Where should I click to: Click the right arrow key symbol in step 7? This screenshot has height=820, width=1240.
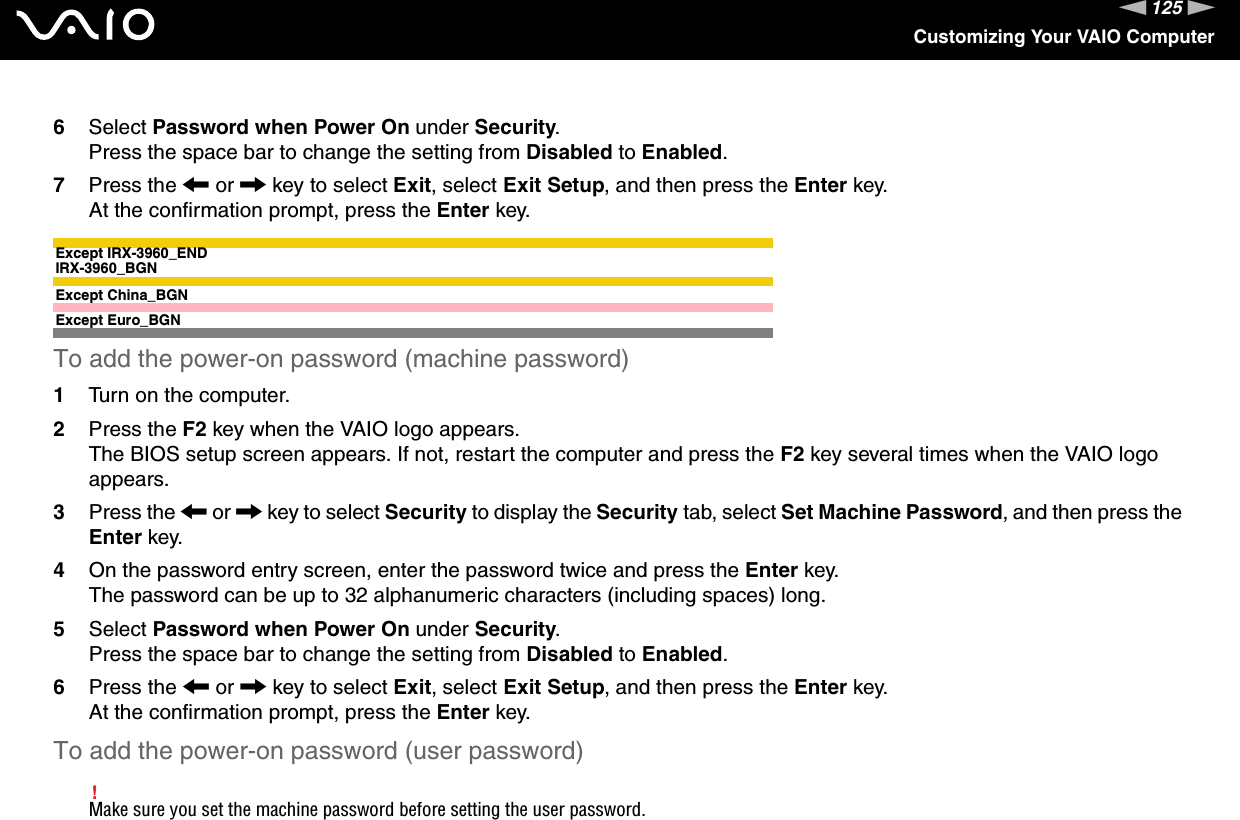(x=253, y=185)
